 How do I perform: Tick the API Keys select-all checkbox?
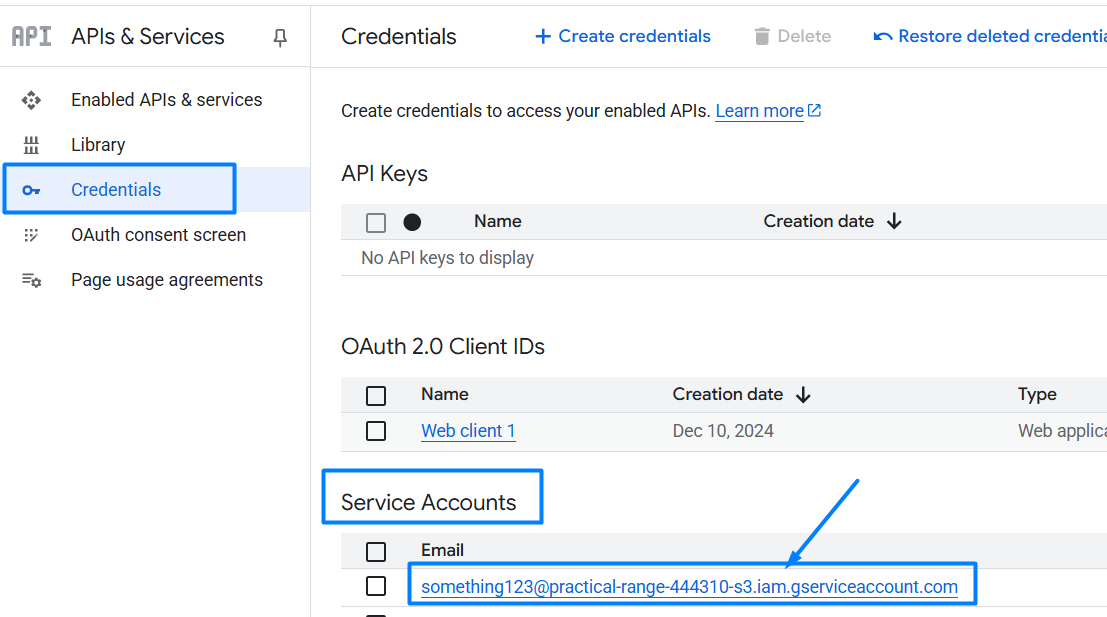coord(376,222)
